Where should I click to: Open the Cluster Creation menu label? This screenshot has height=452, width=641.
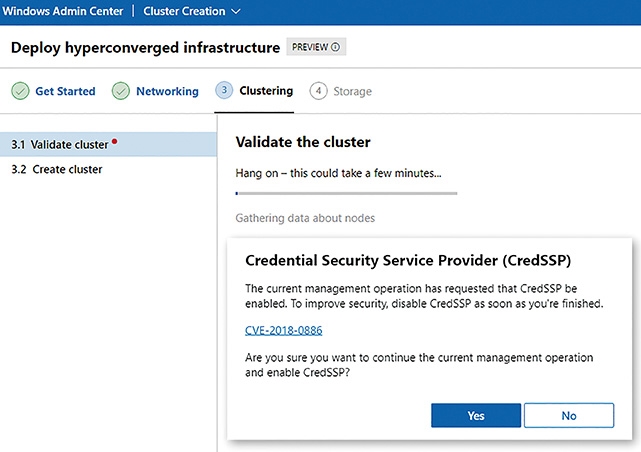[184, 11]
